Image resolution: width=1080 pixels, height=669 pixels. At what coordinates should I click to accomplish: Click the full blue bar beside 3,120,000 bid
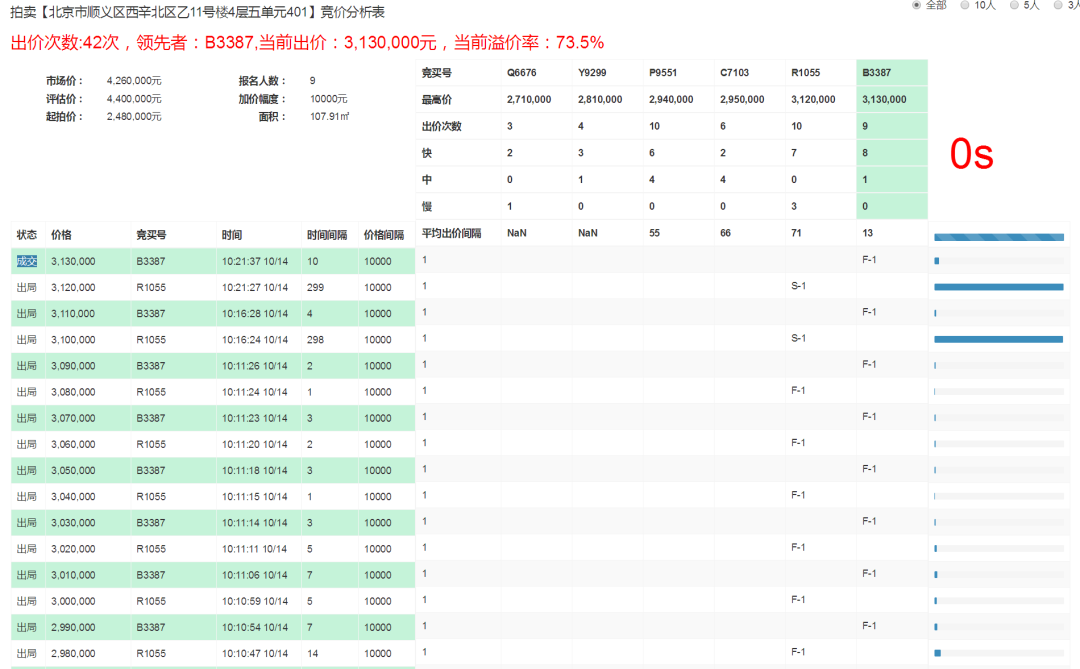coord(998,287)
